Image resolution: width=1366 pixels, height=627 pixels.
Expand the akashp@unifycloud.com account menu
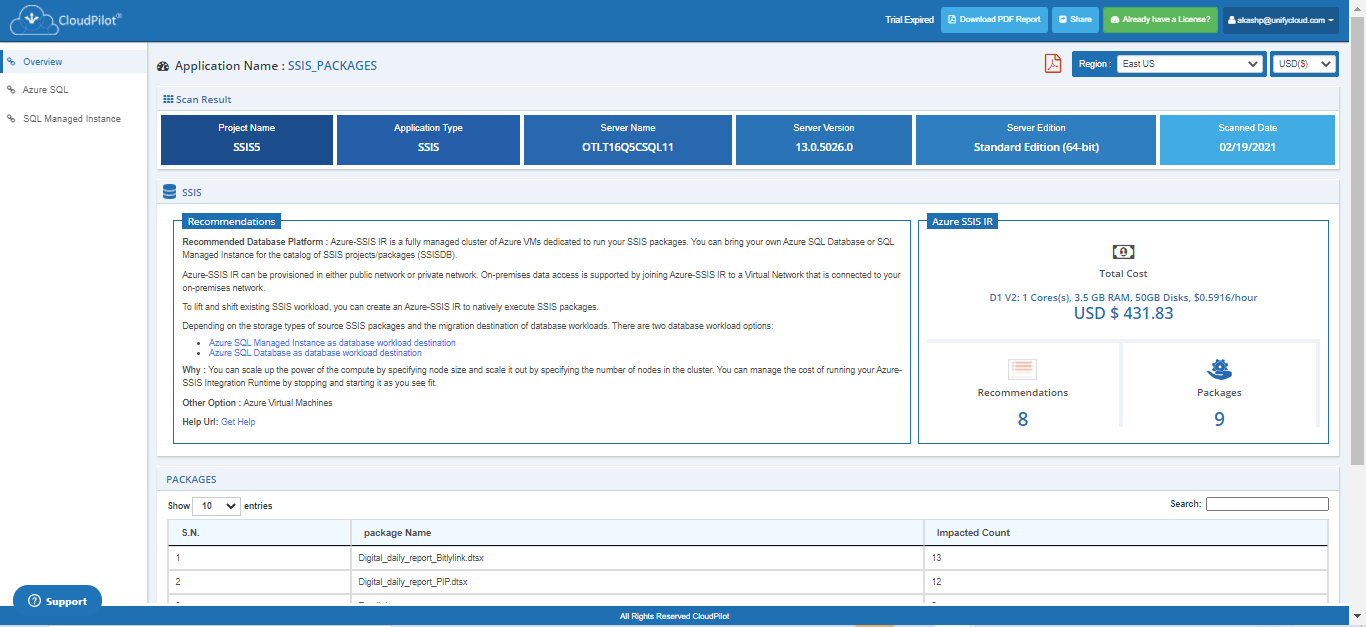coord(1280,20)
